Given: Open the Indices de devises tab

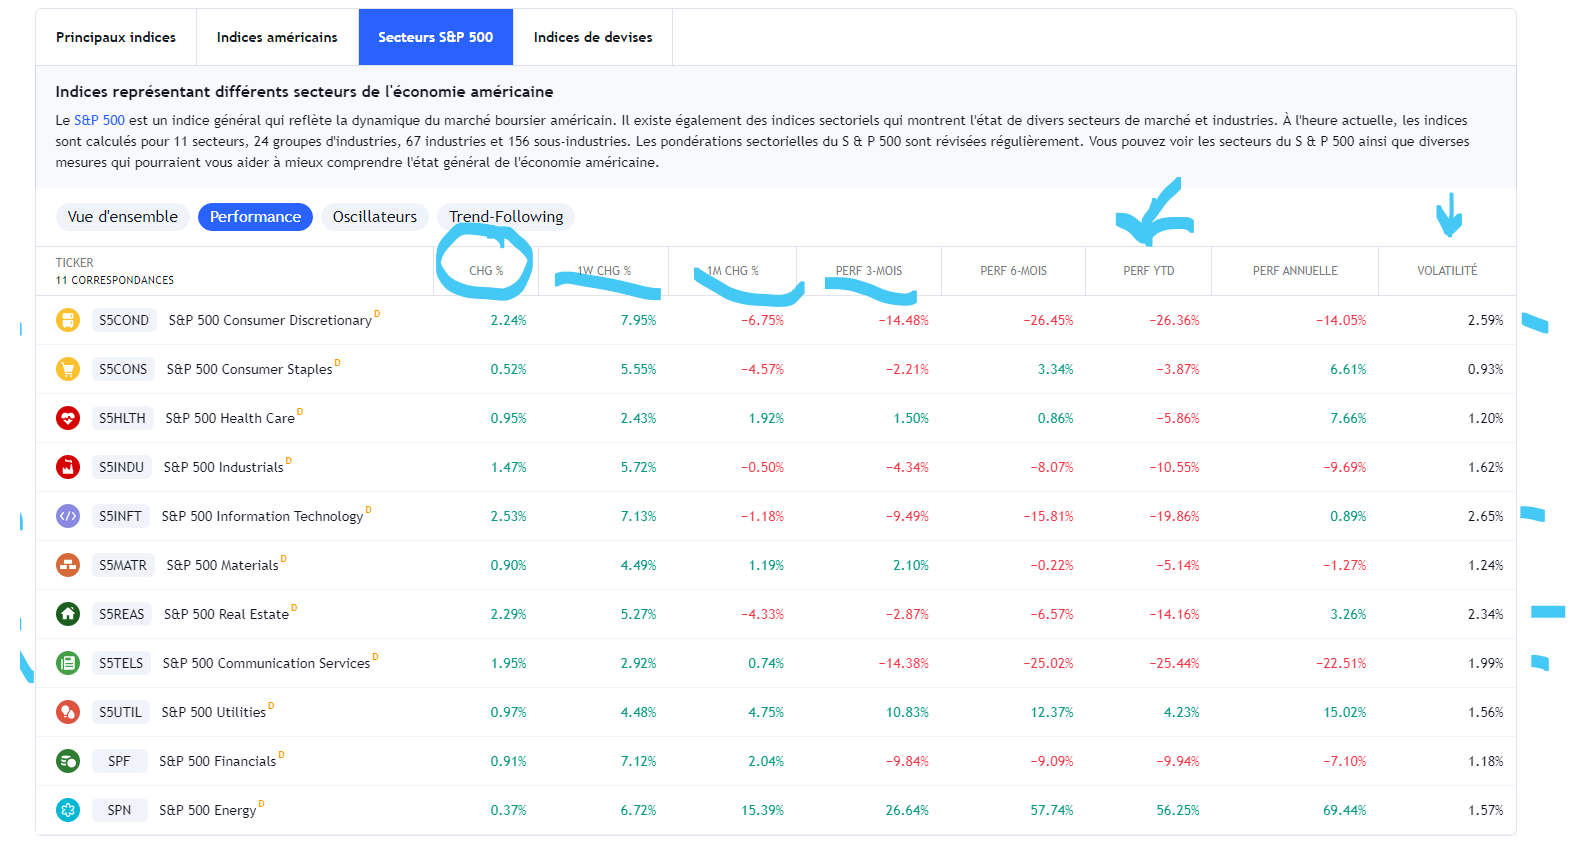Looking at the screenshot, I should click(592, 37).
